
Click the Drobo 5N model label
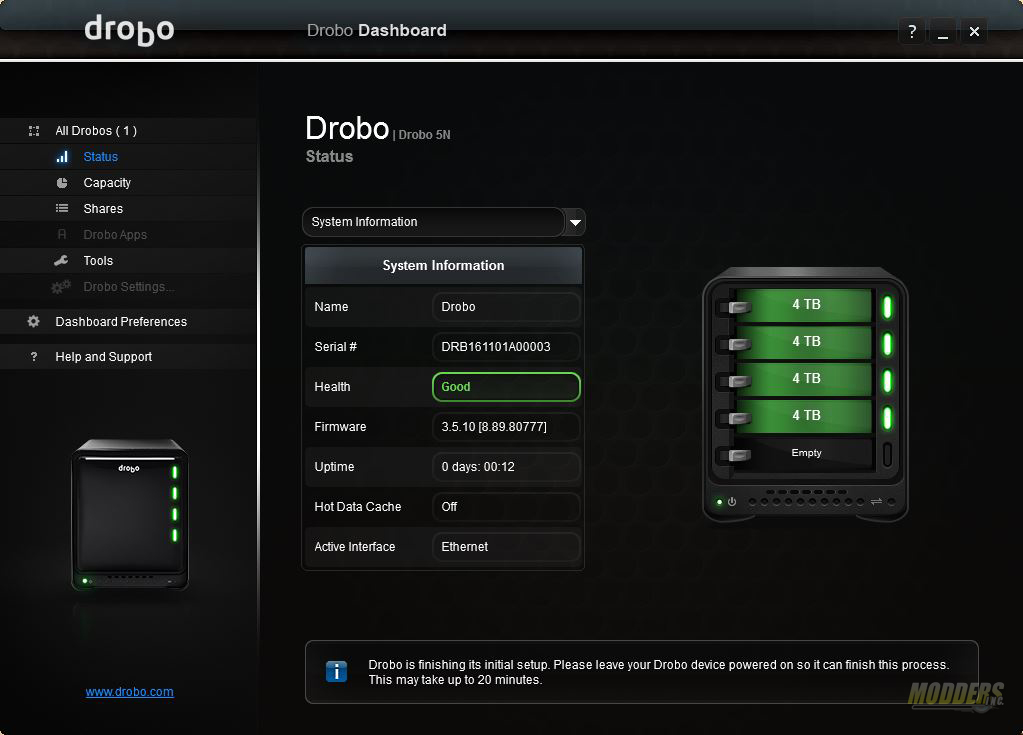click(x=424, y=135)
